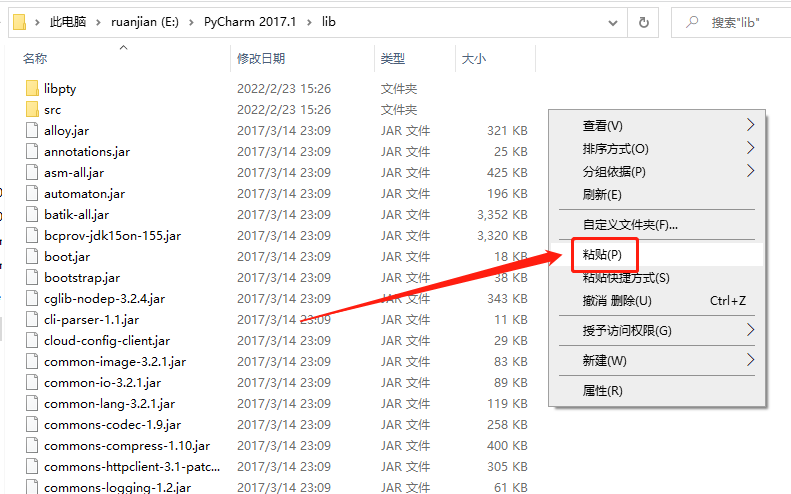The height and width of the screenshot is (494, 791).
Task: Open 自定义文件夹(F)... menu item
Action: click(x=657, y=225)
